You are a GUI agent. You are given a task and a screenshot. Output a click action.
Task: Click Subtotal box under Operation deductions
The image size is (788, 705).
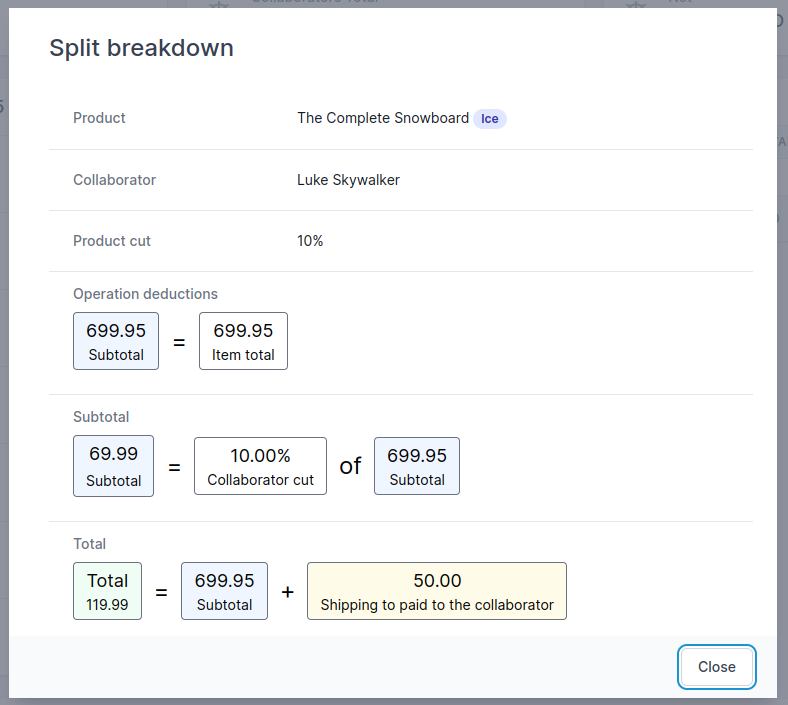(116, 341)
